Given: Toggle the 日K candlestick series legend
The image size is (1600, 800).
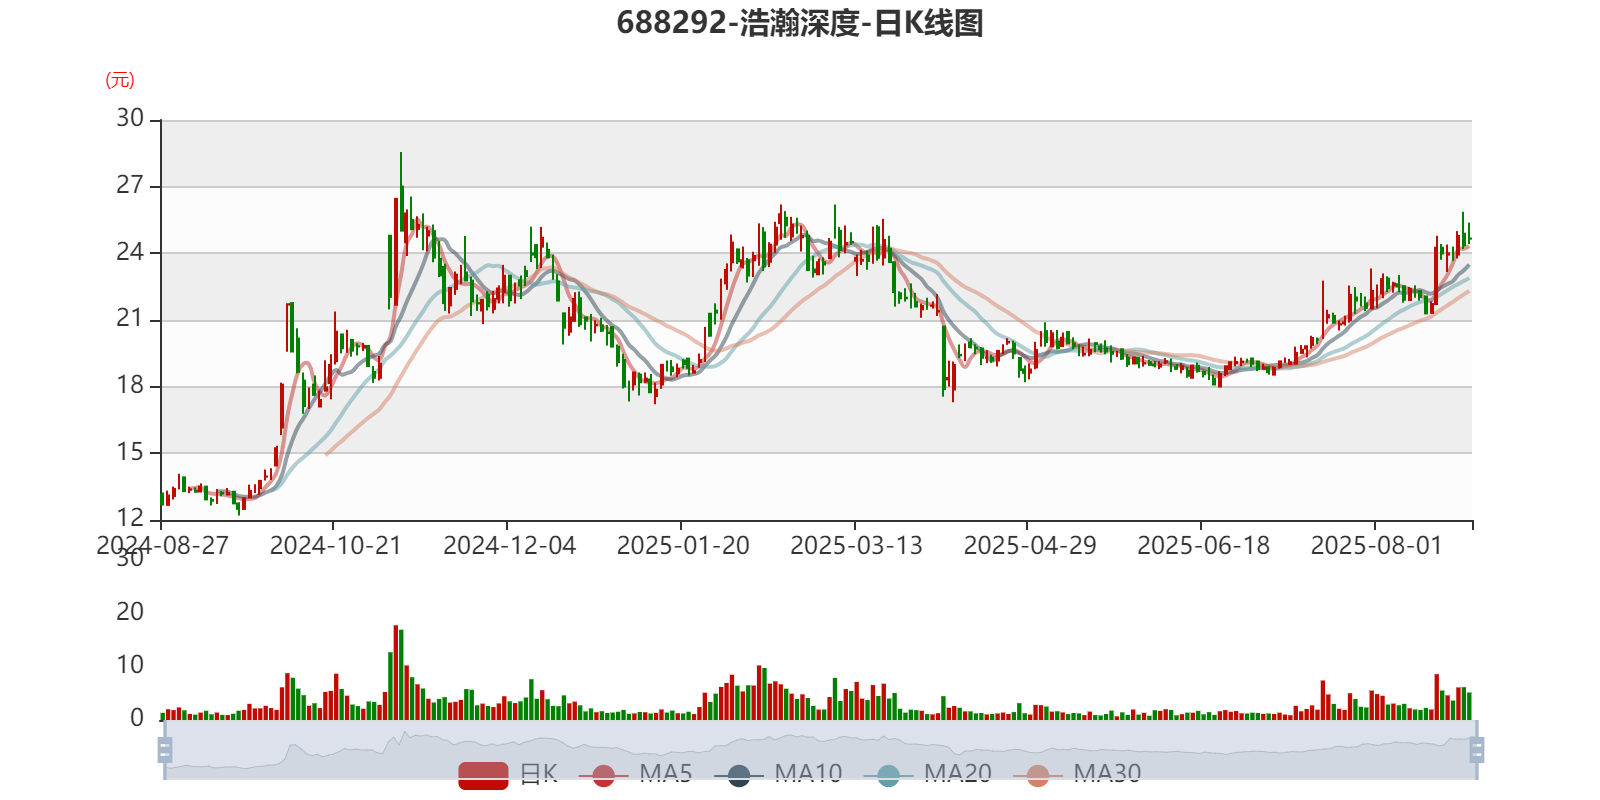Looking at the screenshot, I should click(x=508, y=774).
